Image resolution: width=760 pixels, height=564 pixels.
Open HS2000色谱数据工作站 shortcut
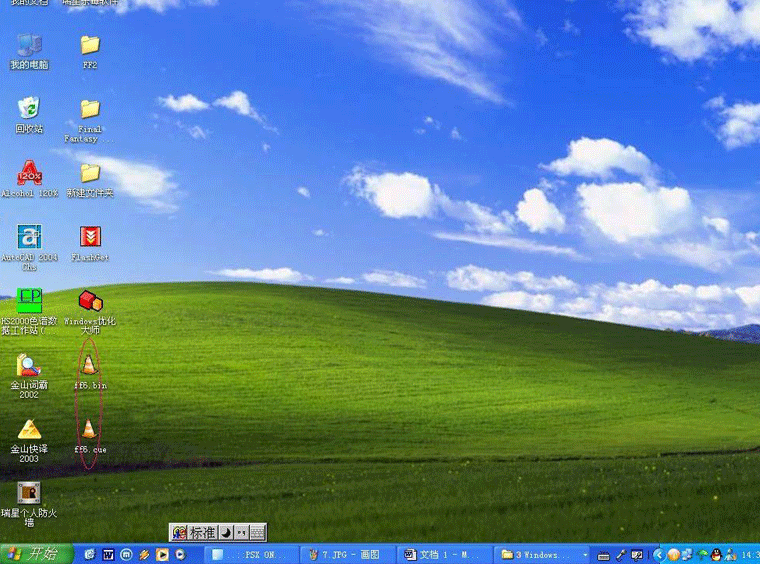point(29,311)
